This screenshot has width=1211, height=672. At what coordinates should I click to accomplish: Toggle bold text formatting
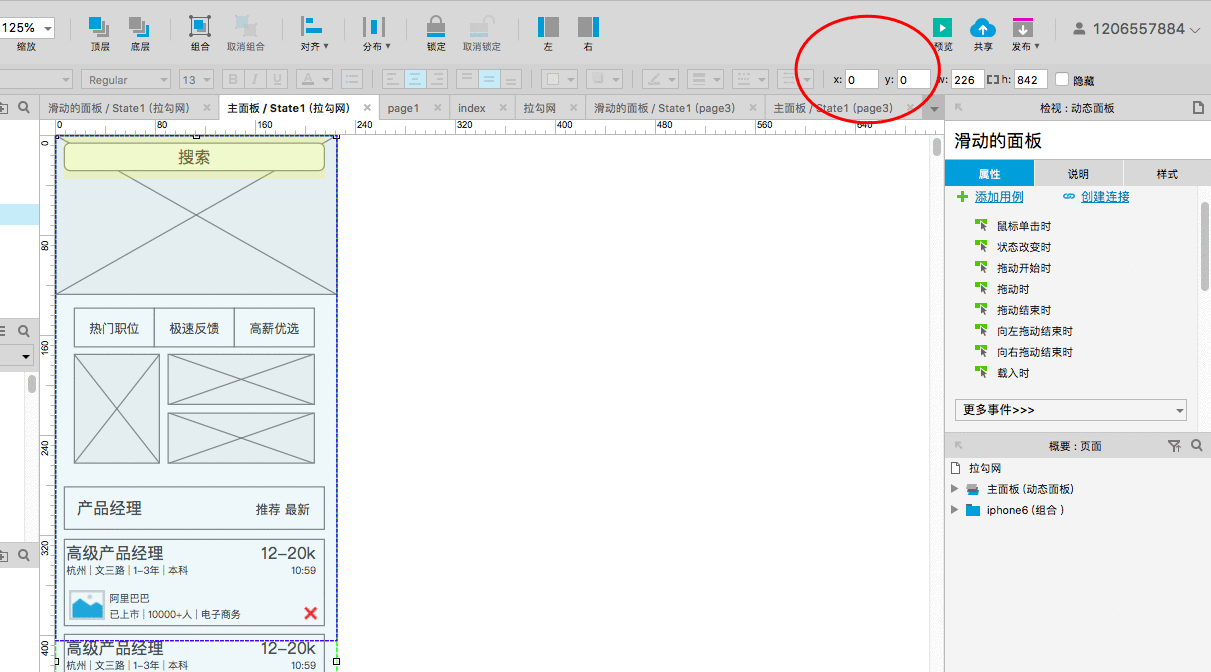[x=233, y=79]
